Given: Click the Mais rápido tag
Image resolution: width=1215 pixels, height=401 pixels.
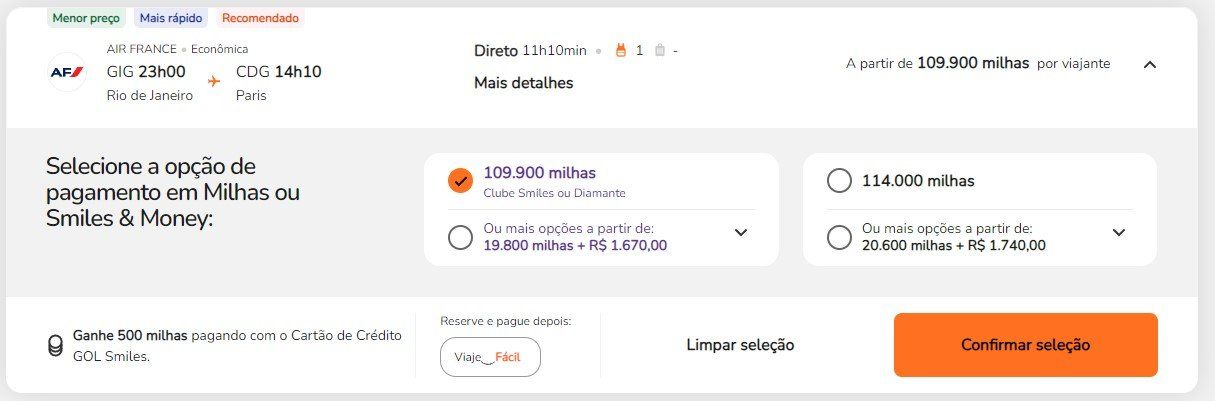Looking at the screenshot, I should (171, 18).
